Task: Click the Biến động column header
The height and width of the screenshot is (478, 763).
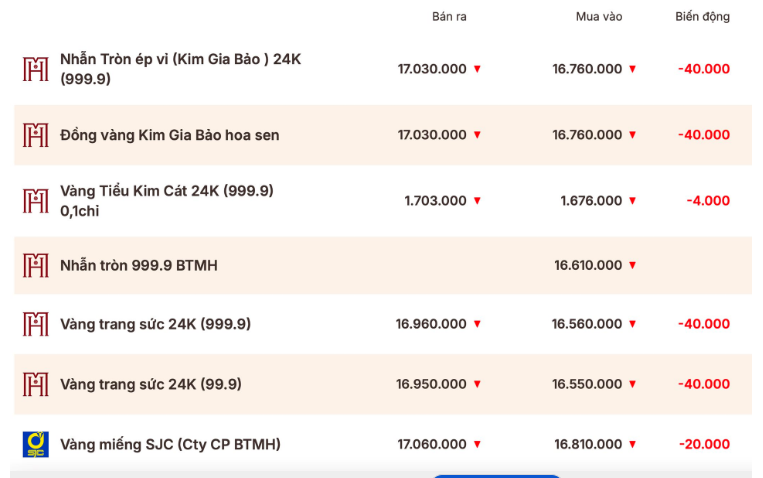Action: pyautogui.click(x=702, y=17)
